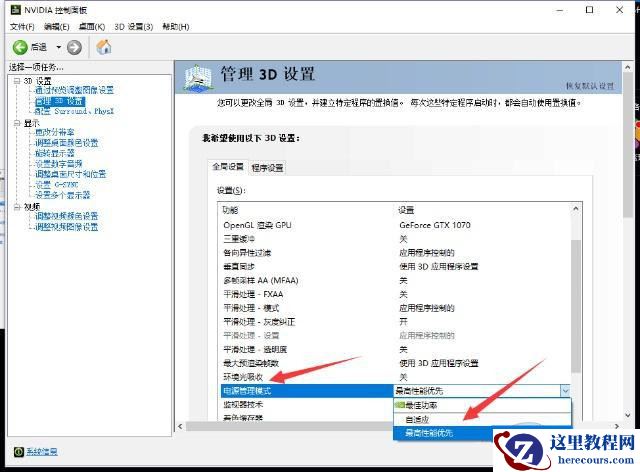640x472 pixels.
Task: Select 通过预览调整图像设置 in the tree
Action: [74, 90]
